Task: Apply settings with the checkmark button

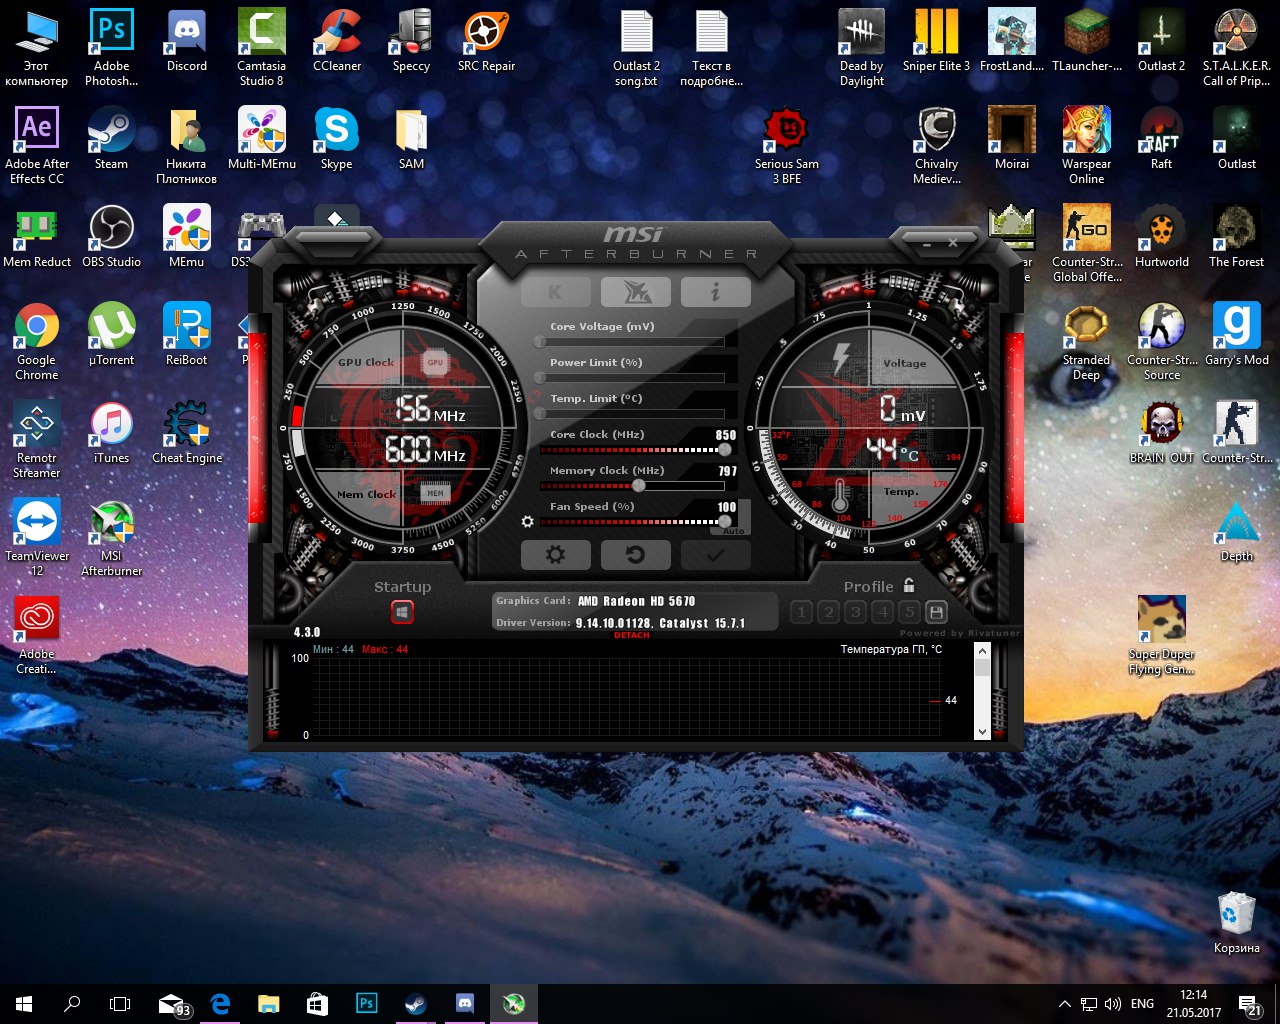Action: 715,554
